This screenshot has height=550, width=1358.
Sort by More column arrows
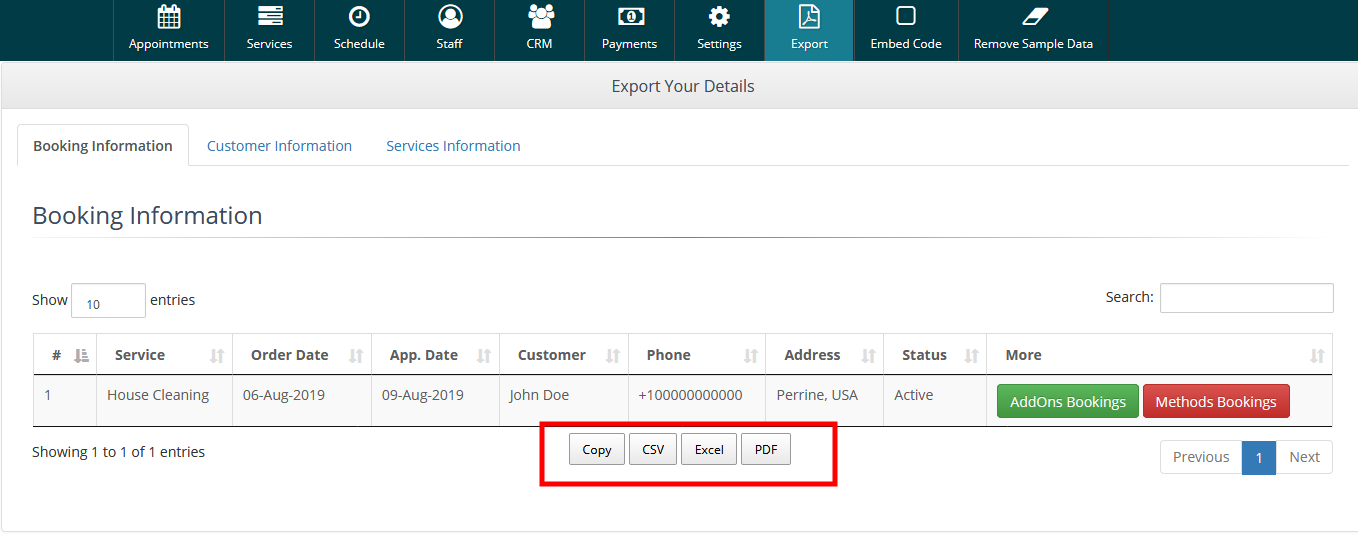tap(1317, 356)
